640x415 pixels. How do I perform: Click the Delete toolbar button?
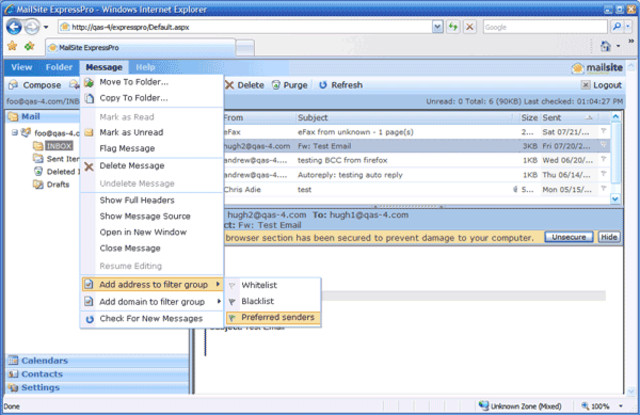point(244,85)
